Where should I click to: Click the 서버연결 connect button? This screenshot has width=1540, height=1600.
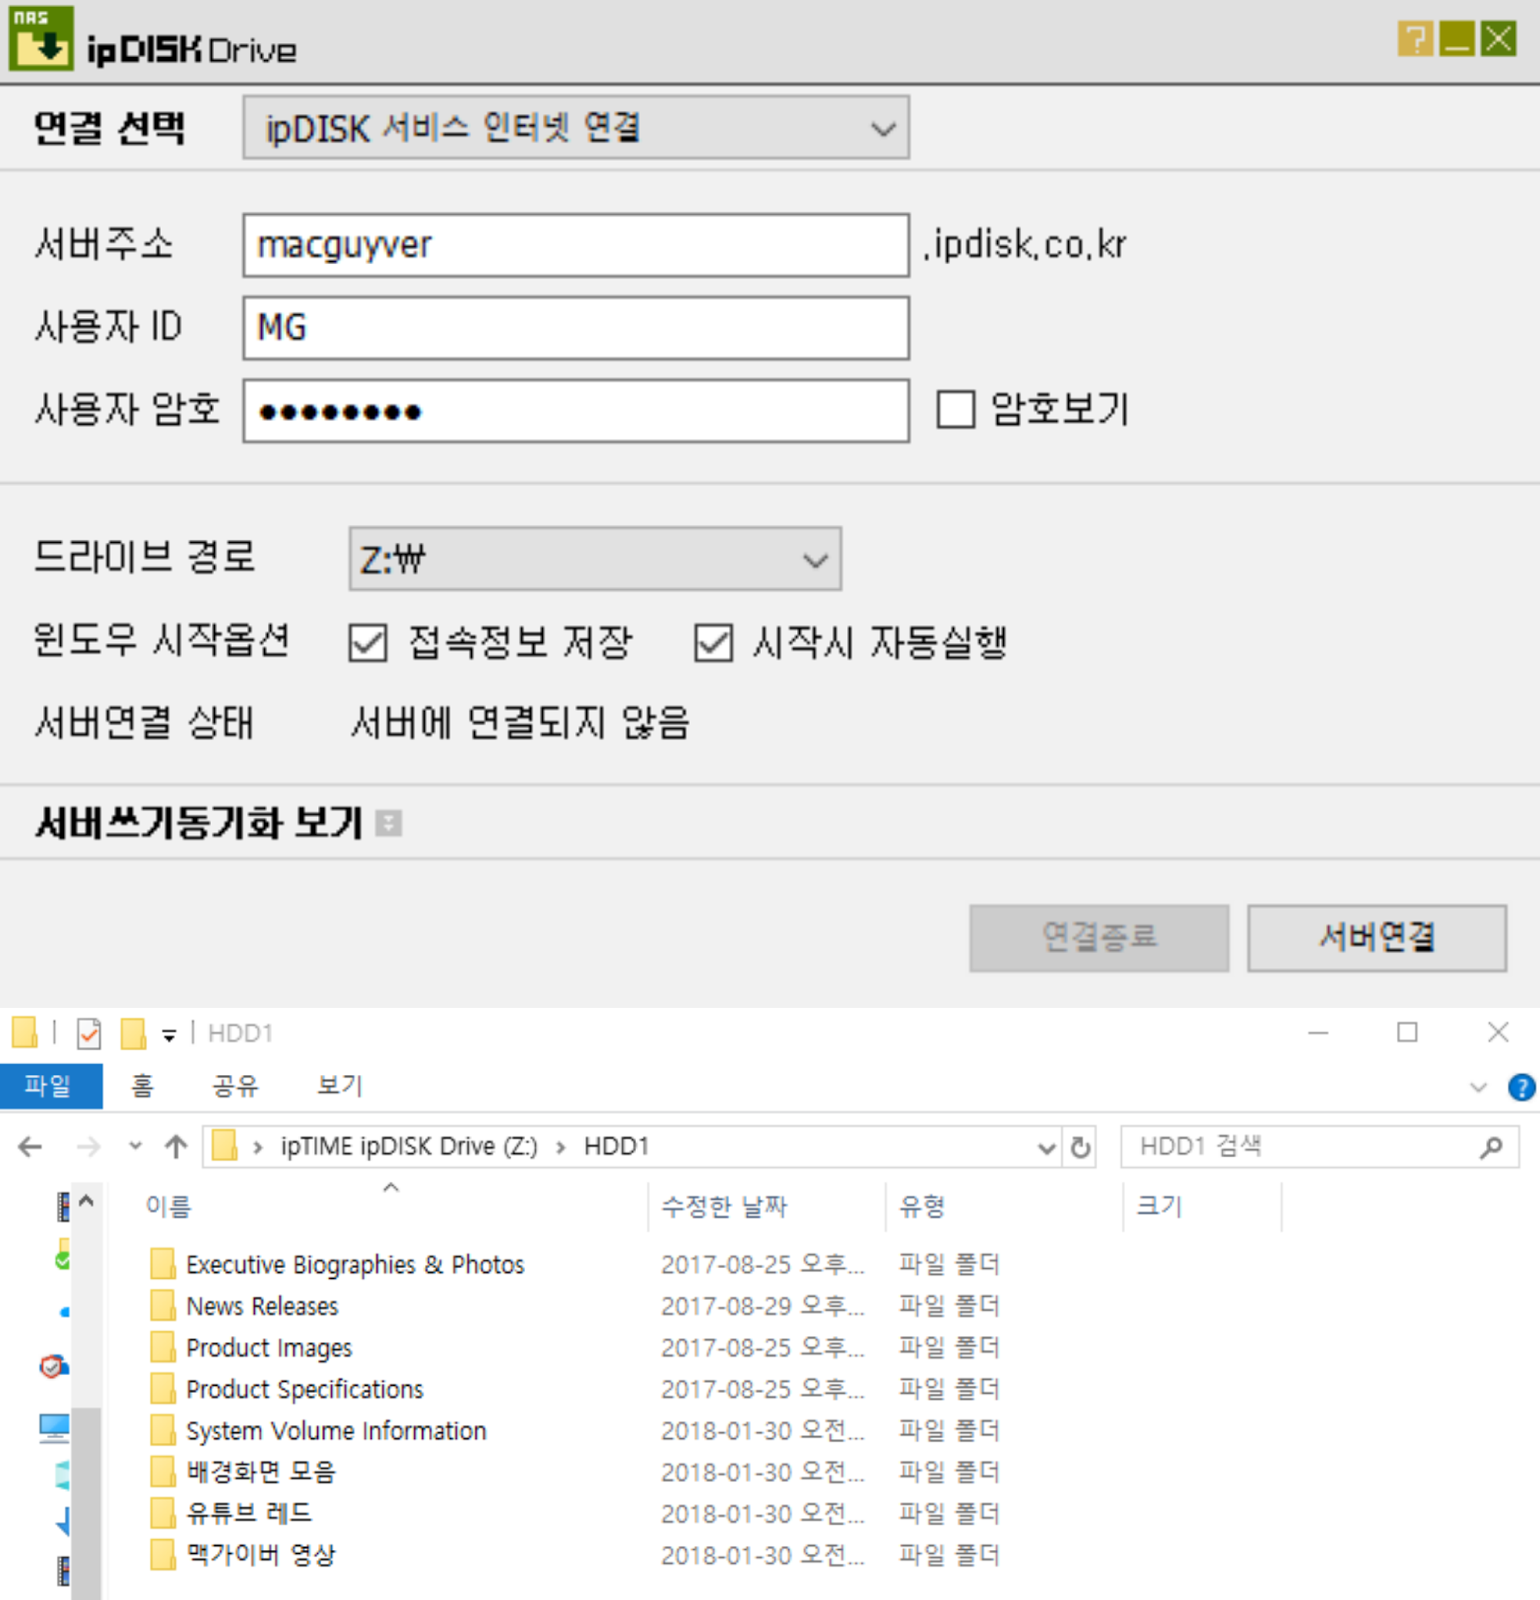pyautogui.click(x=1377, y=938)
